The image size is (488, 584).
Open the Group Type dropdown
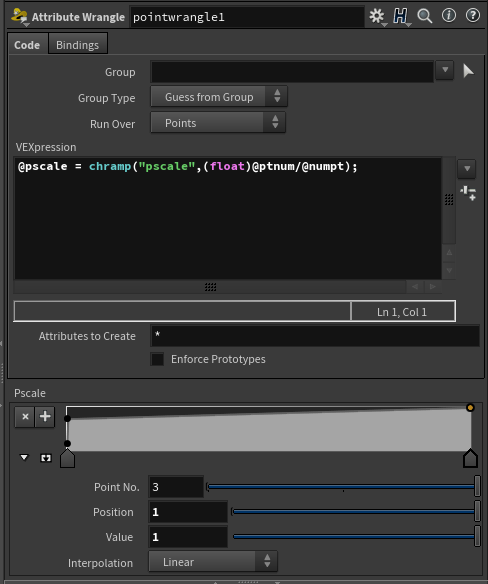(219, 97)
